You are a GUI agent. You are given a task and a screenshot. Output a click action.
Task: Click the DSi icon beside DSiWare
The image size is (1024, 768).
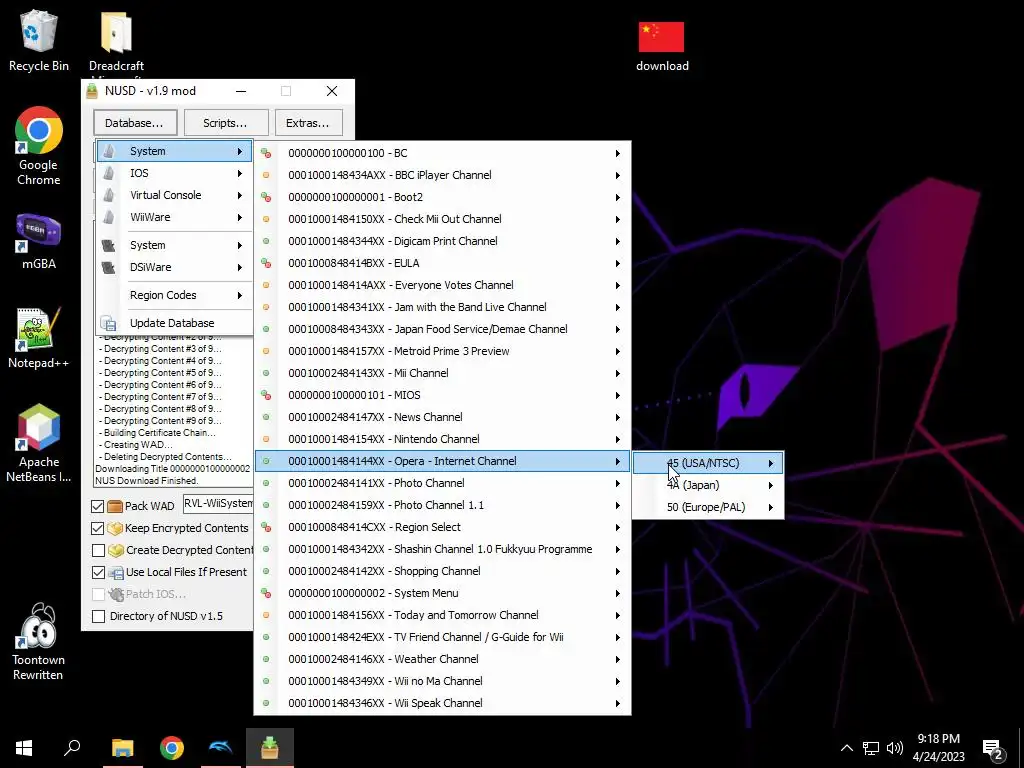pos(108,267)
